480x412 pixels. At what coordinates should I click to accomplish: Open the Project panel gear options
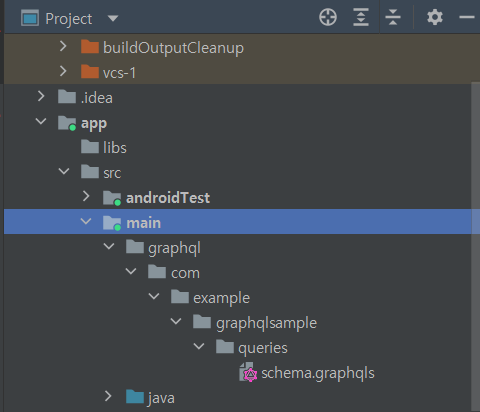click(x=435, y=17)
